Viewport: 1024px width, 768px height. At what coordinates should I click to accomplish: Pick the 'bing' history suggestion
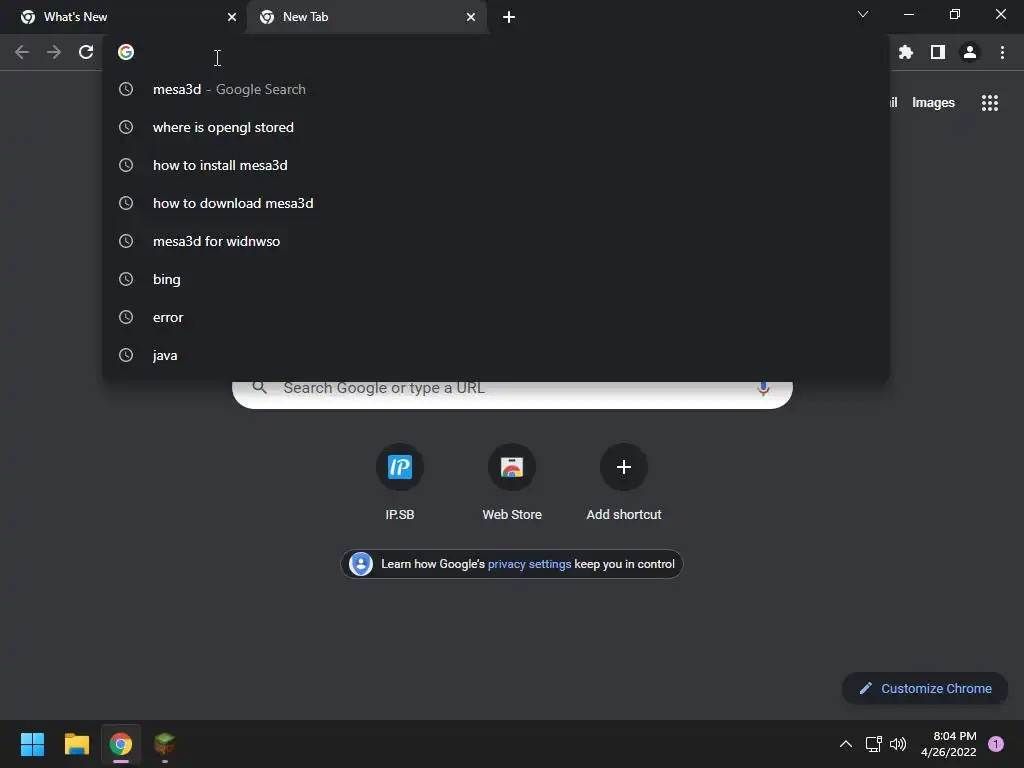(x=496, y=279)
